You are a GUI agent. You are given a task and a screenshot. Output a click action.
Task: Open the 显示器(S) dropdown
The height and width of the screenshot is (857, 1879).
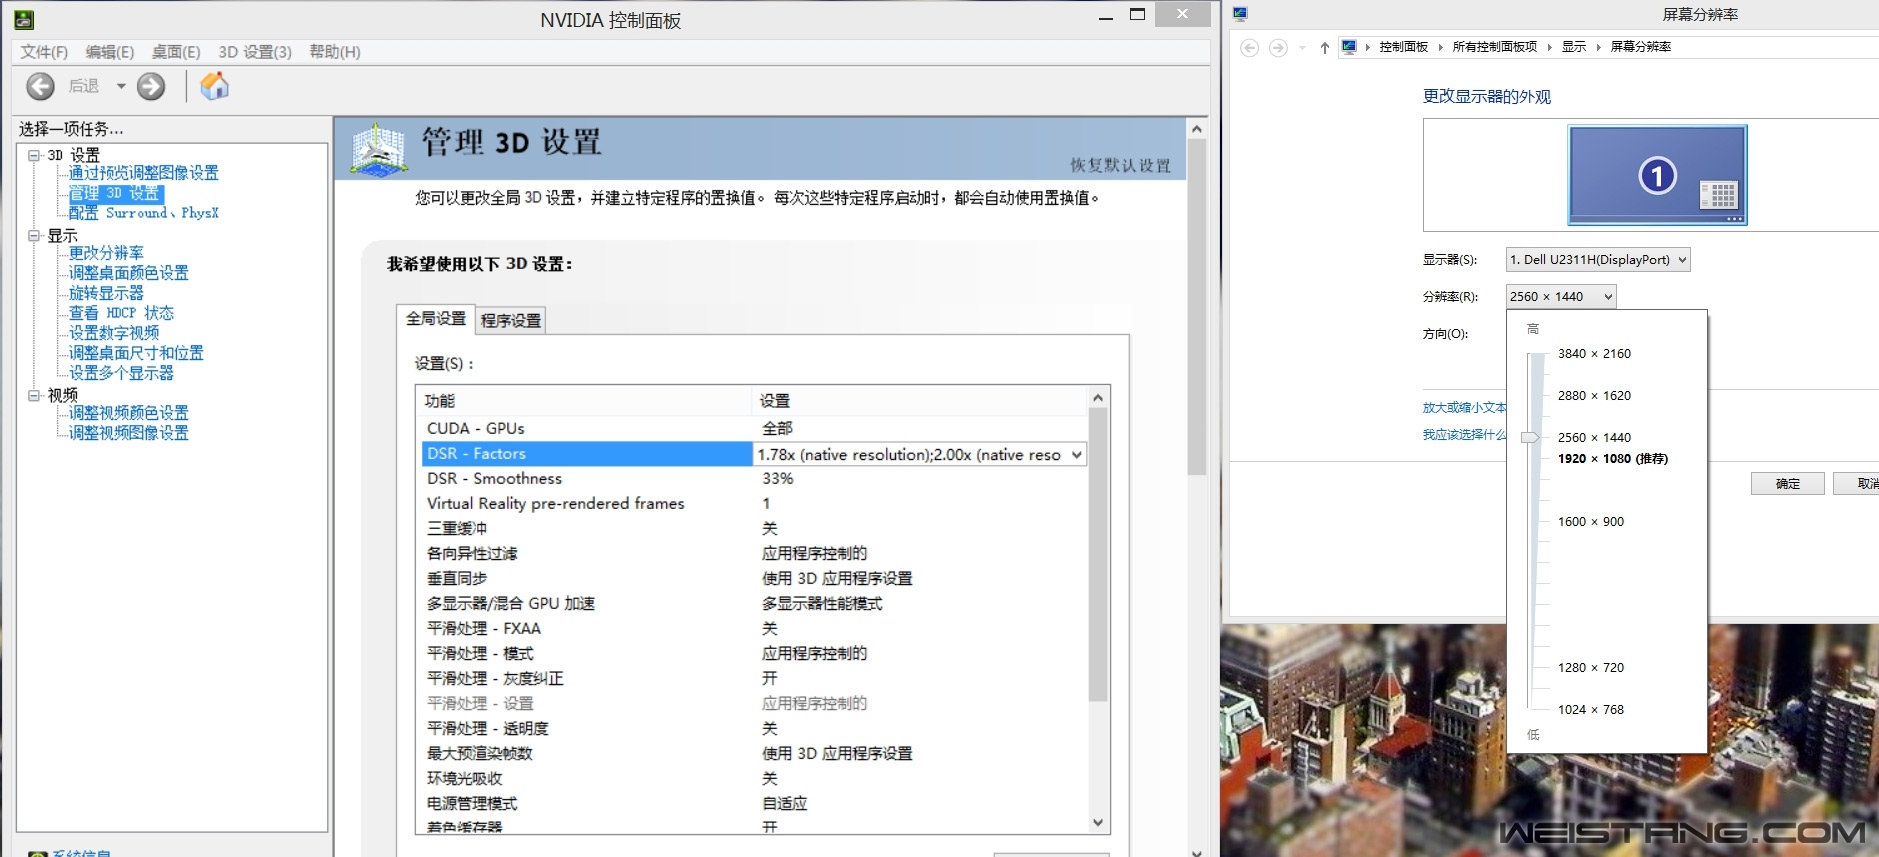coord(1598,260)
